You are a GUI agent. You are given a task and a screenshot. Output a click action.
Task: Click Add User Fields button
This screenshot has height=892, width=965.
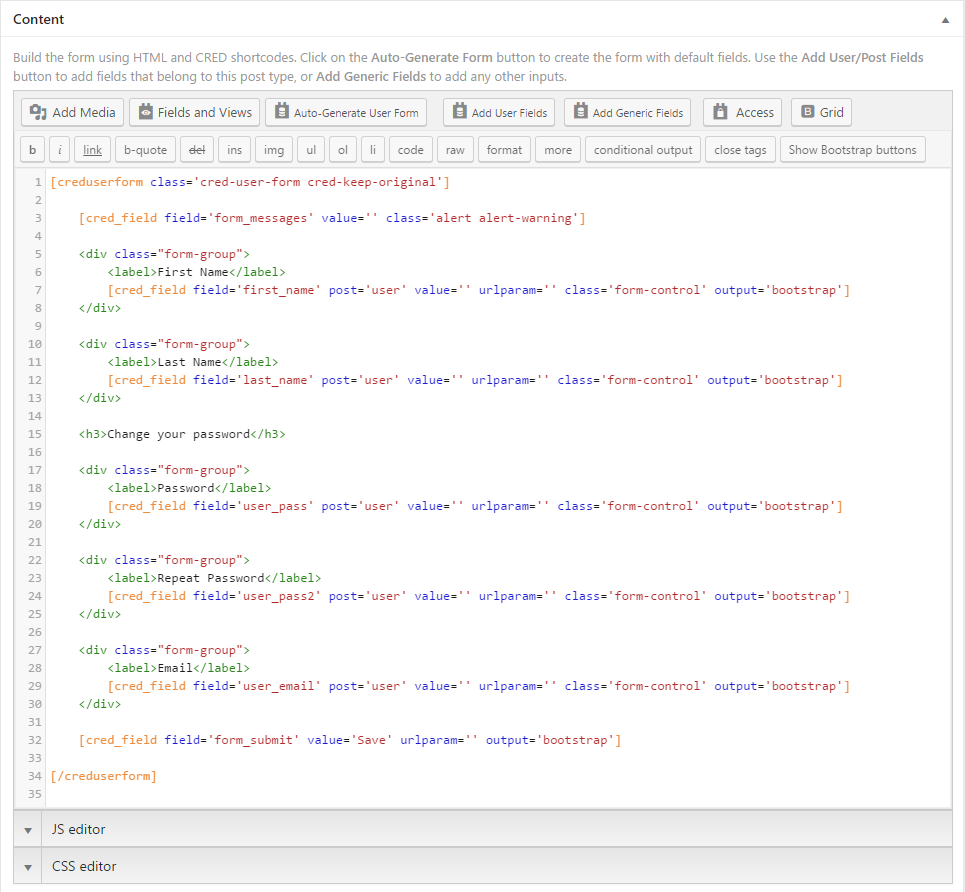pyautogui.click(x=499, y=113)
